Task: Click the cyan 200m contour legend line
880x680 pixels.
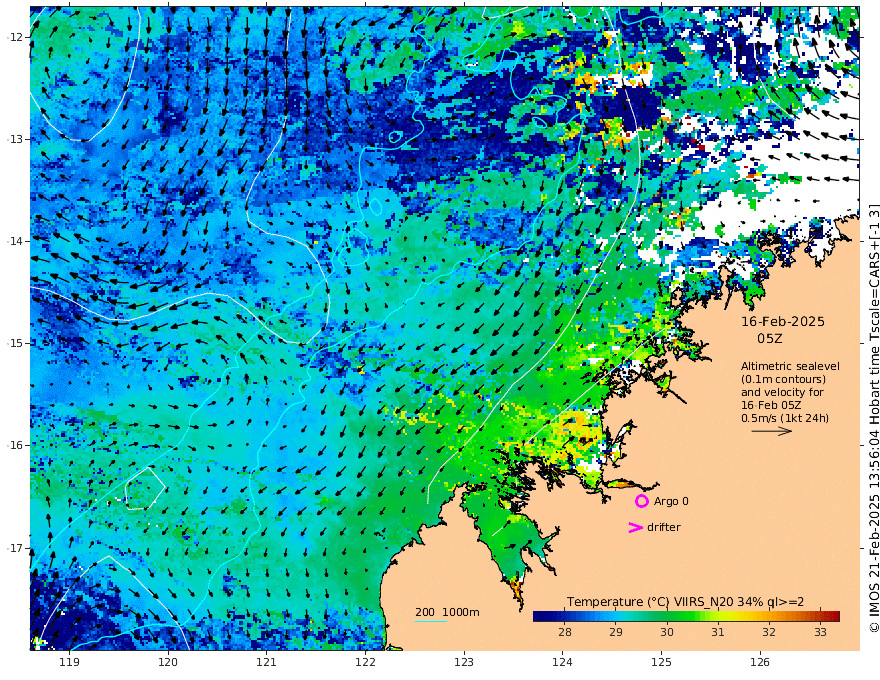Action: tap(431, 621)
